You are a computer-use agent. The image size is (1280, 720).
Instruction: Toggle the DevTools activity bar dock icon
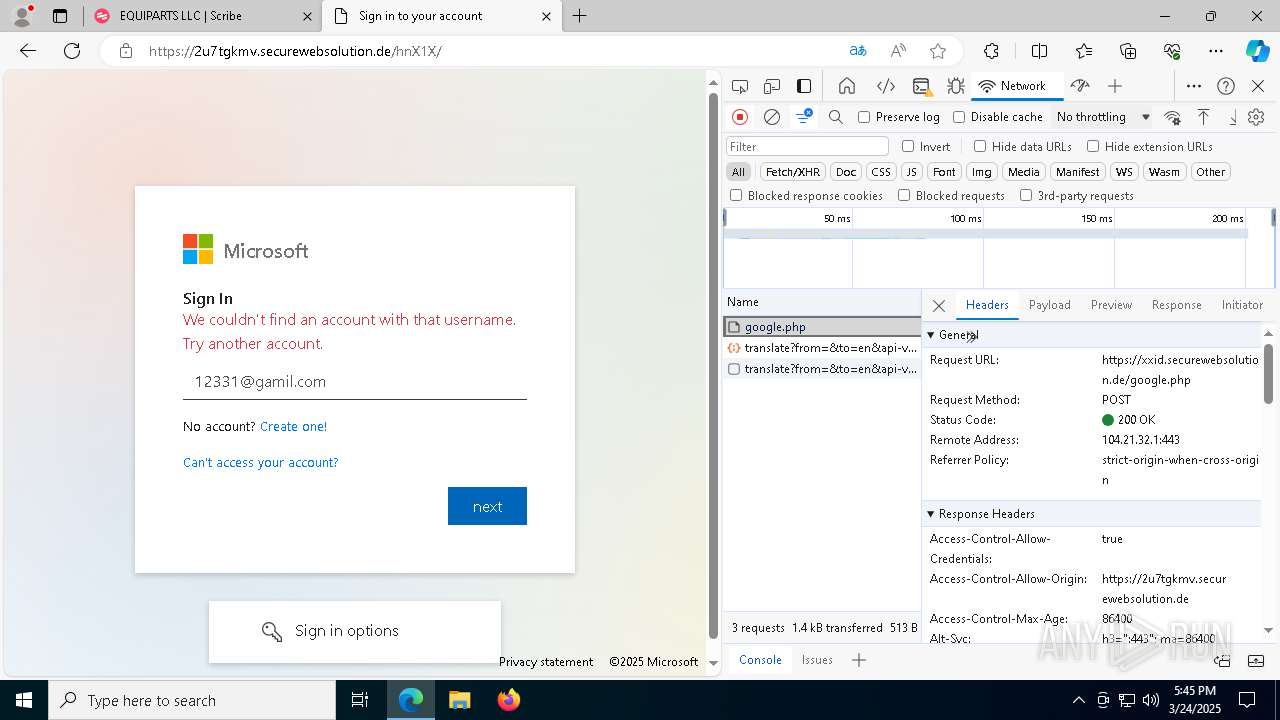click(804, 86)
